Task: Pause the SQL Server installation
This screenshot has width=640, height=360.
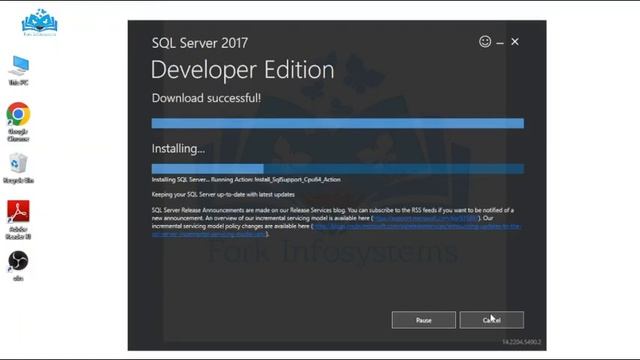Action: [424, 320]
